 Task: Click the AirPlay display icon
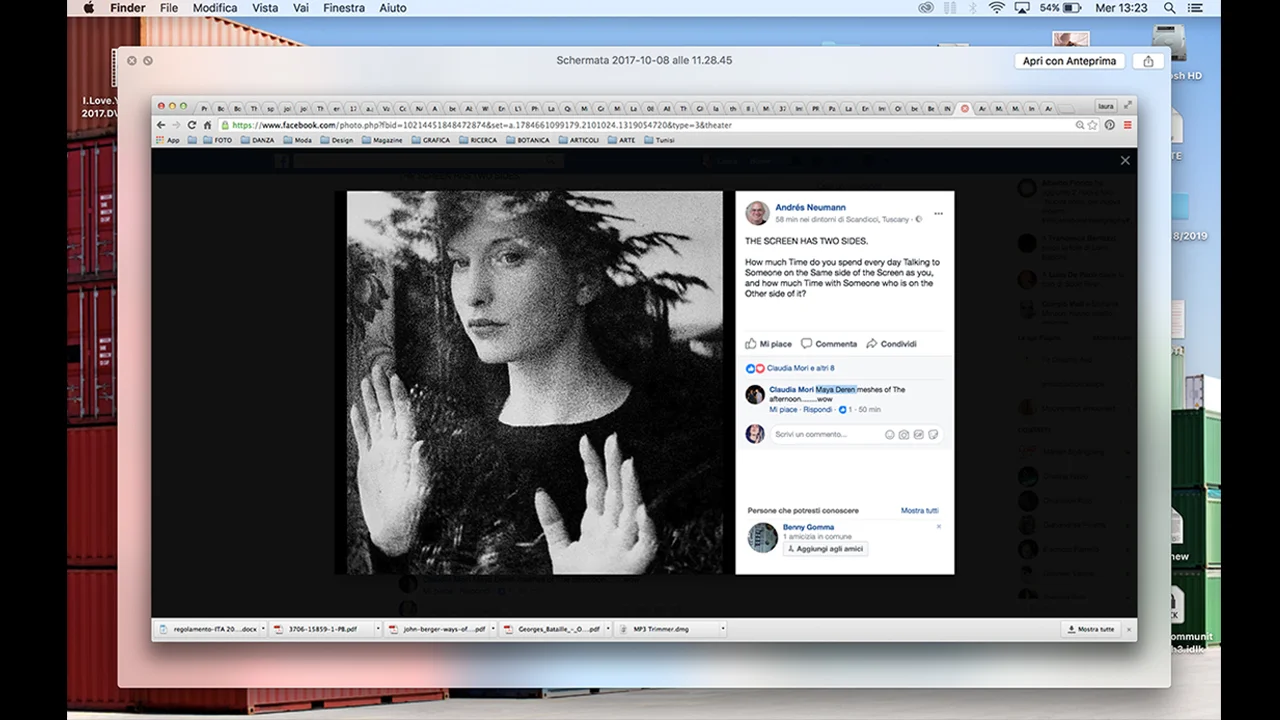coord(1022,8)
